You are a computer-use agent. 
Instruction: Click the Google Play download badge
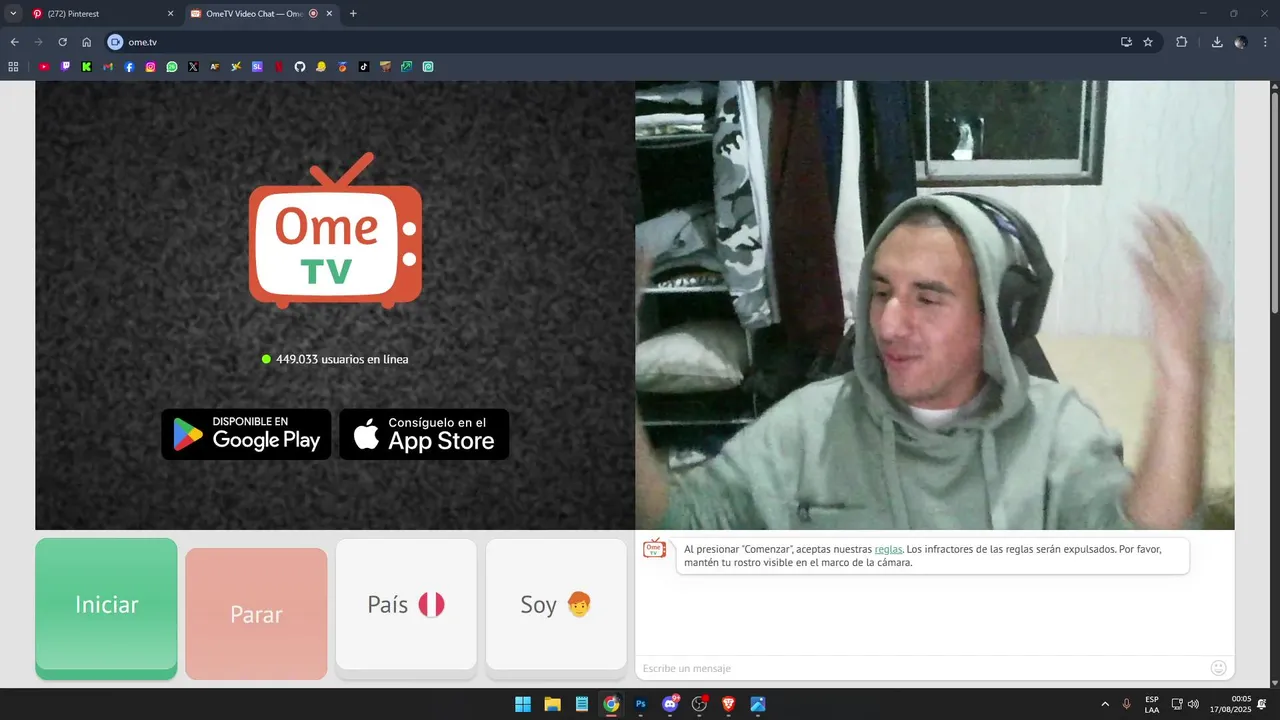246,434
